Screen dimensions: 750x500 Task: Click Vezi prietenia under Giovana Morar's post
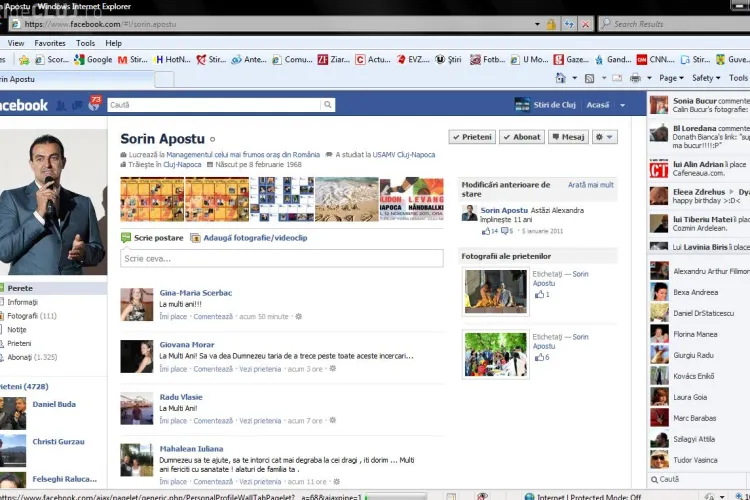[260, 369]
